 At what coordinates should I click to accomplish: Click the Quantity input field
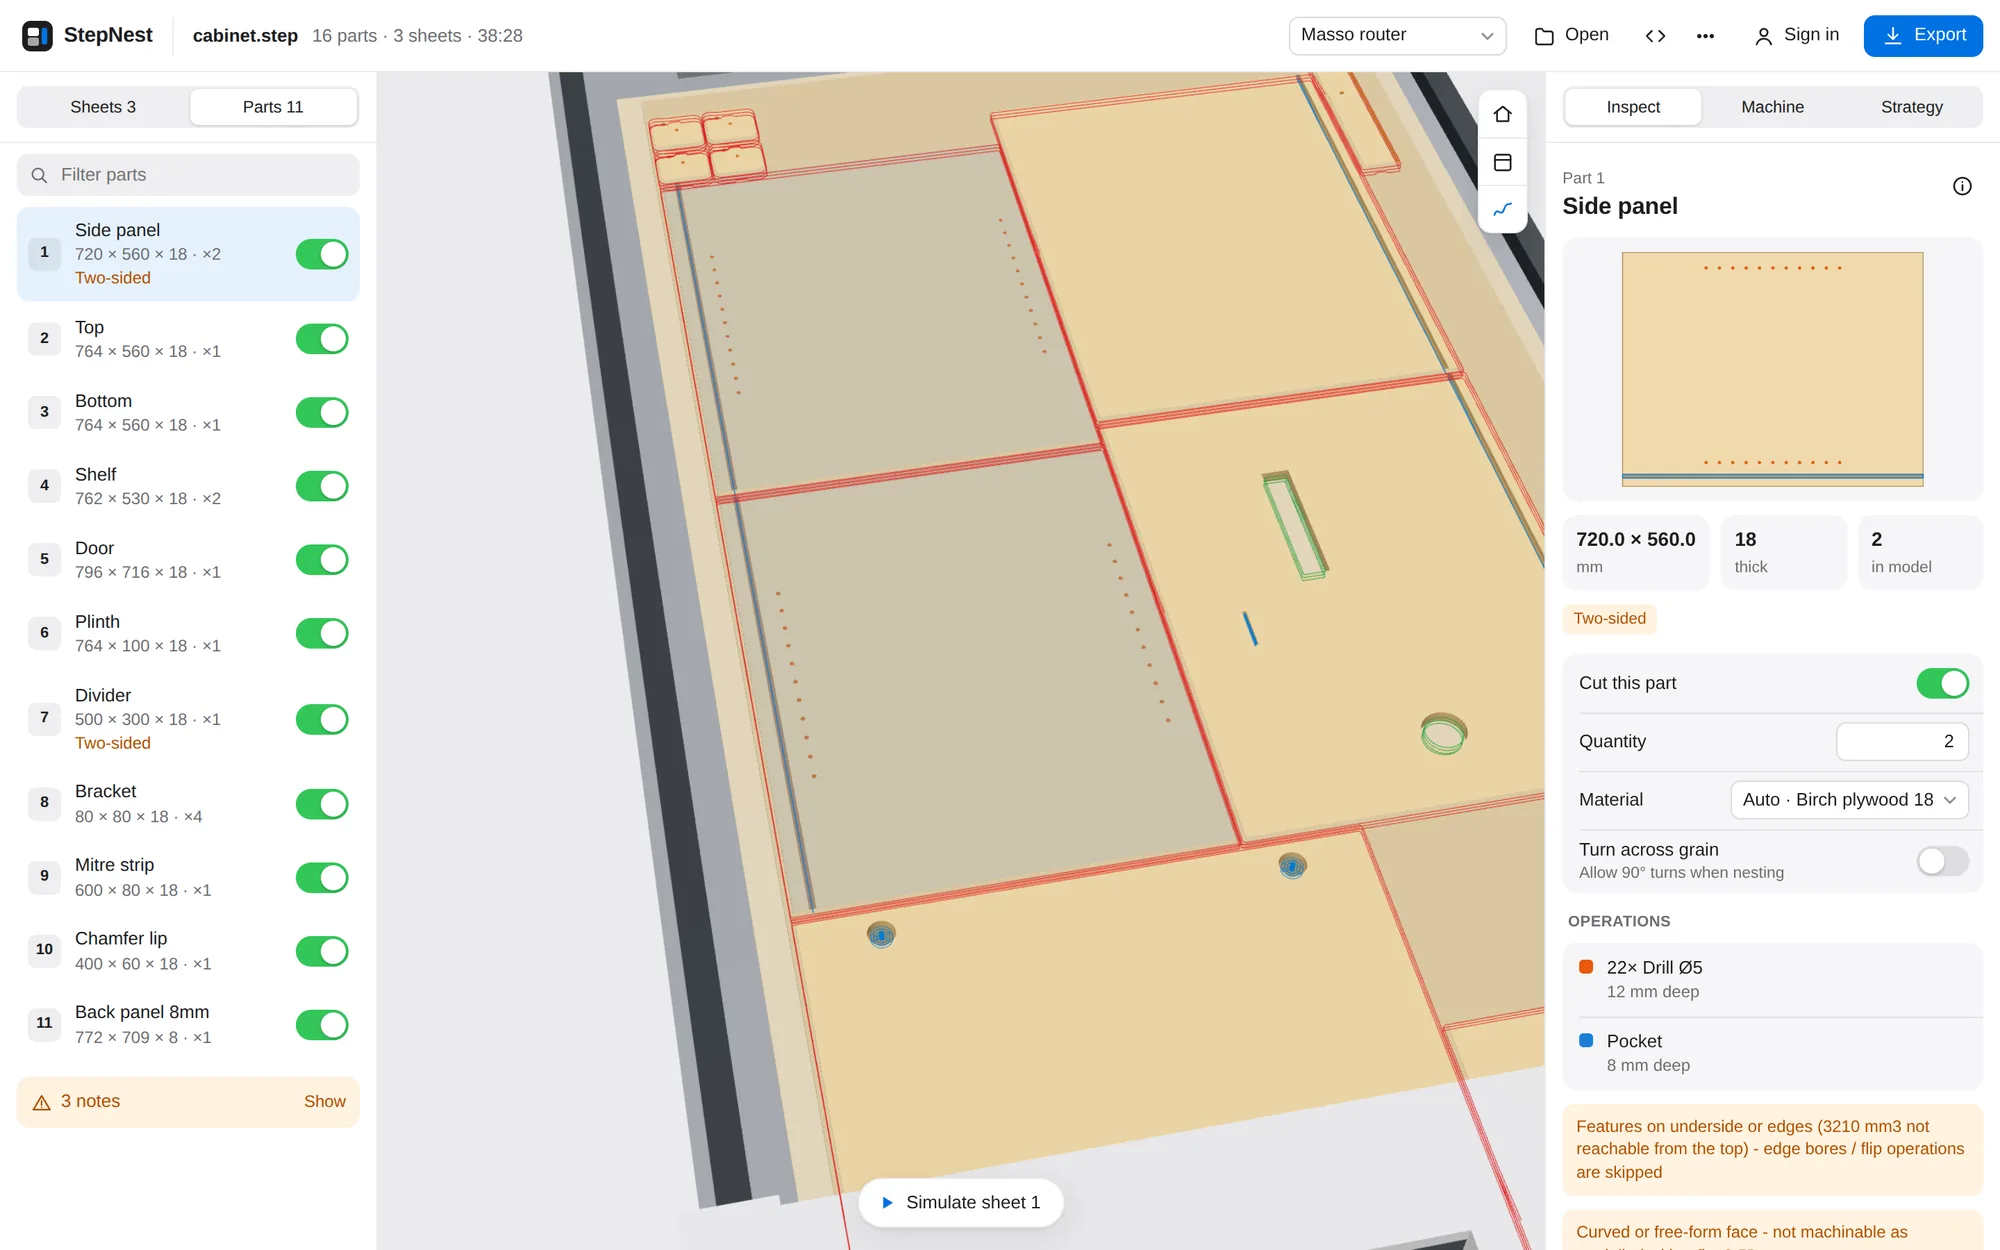(1902, 742)
